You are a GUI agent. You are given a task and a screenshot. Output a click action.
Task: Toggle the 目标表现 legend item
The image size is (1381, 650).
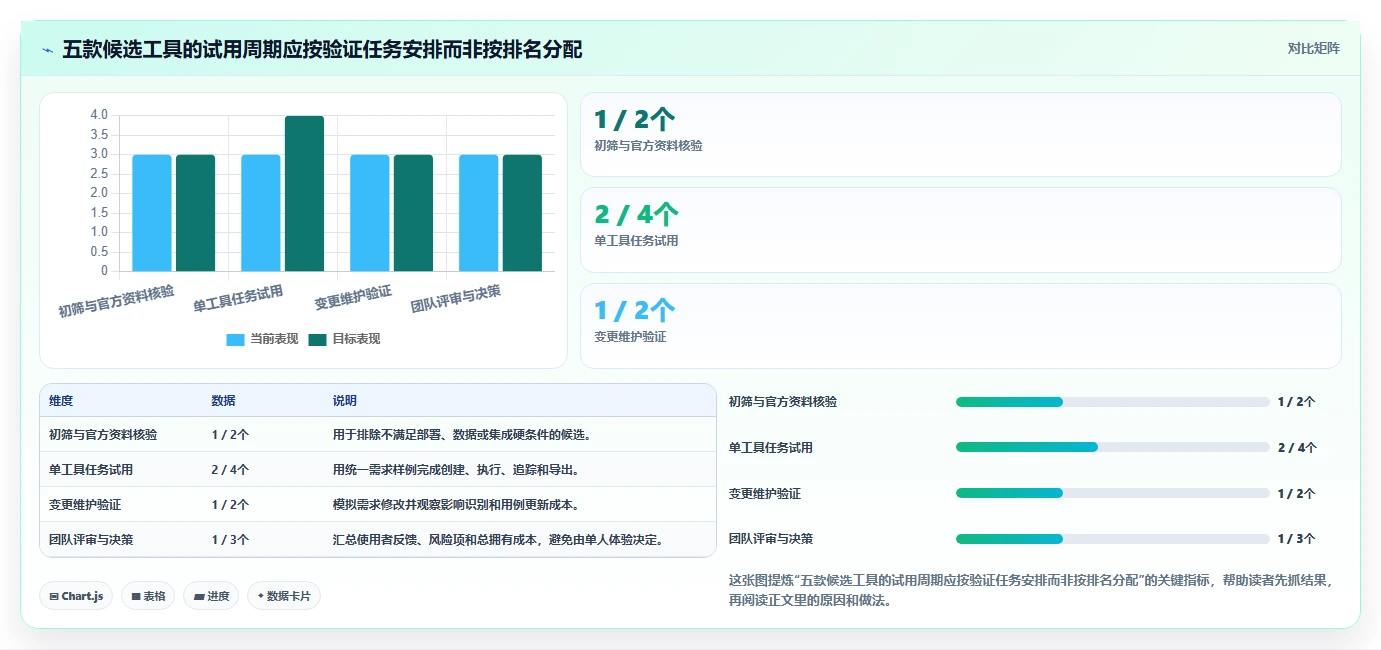[x=344, y=339]
